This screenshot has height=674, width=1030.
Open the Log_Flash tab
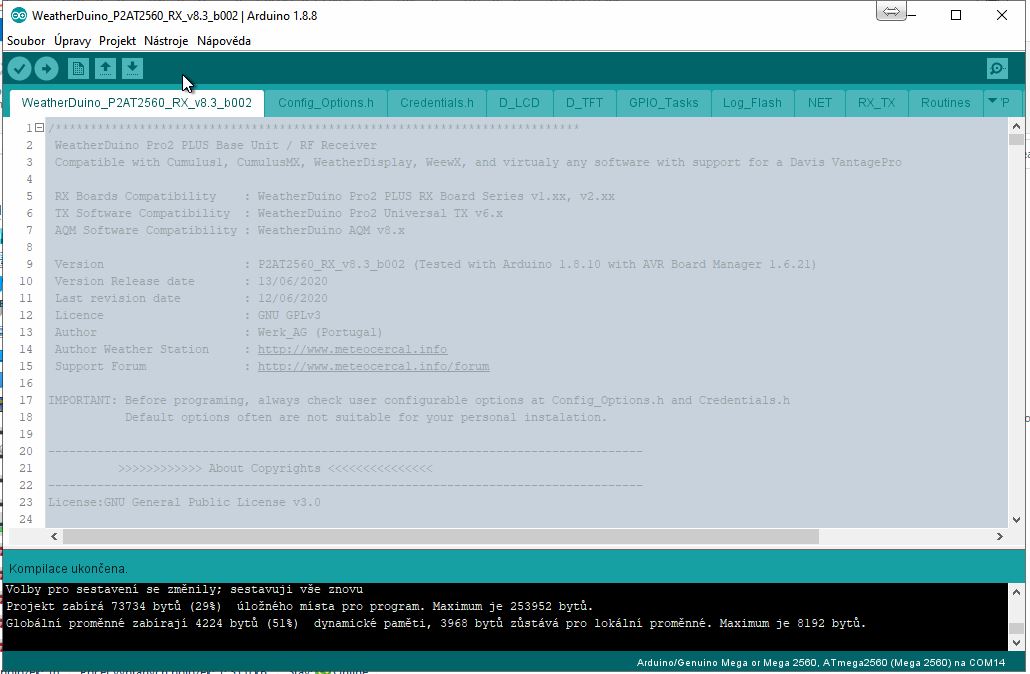pos(752,103)
